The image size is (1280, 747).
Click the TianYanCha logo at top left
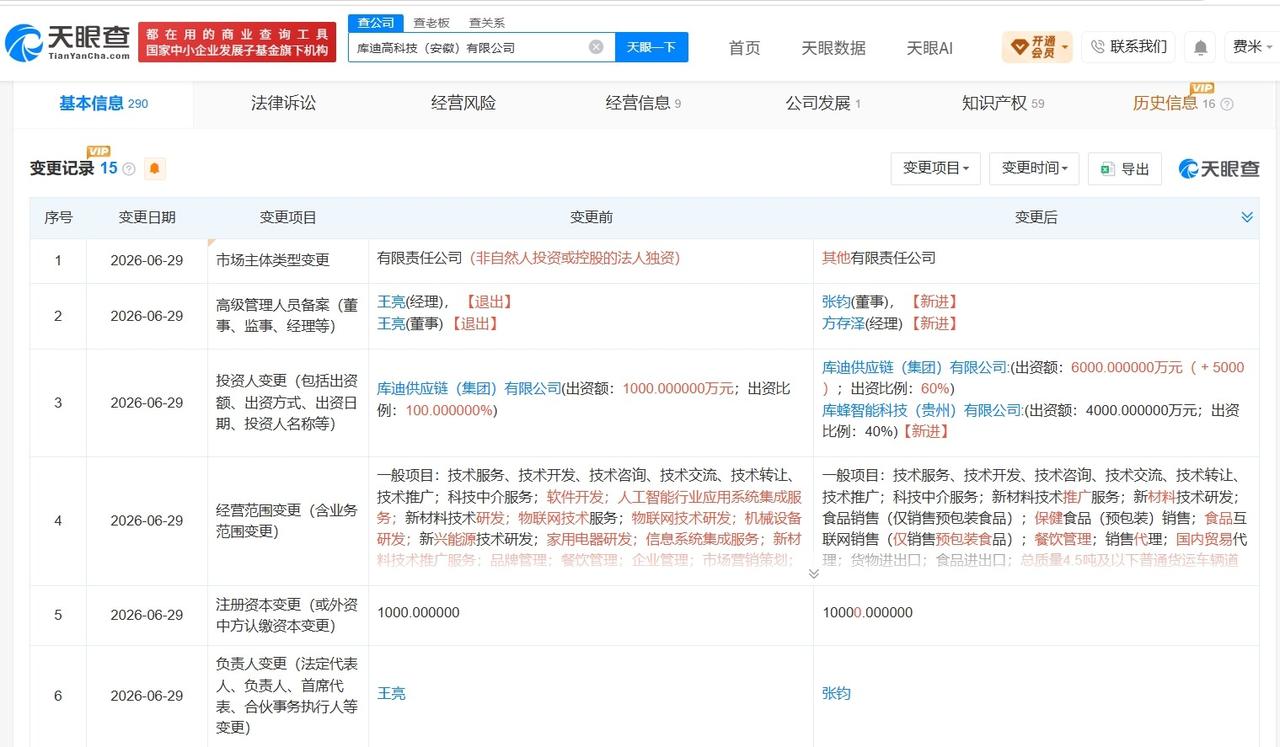(x=68, y=42)
